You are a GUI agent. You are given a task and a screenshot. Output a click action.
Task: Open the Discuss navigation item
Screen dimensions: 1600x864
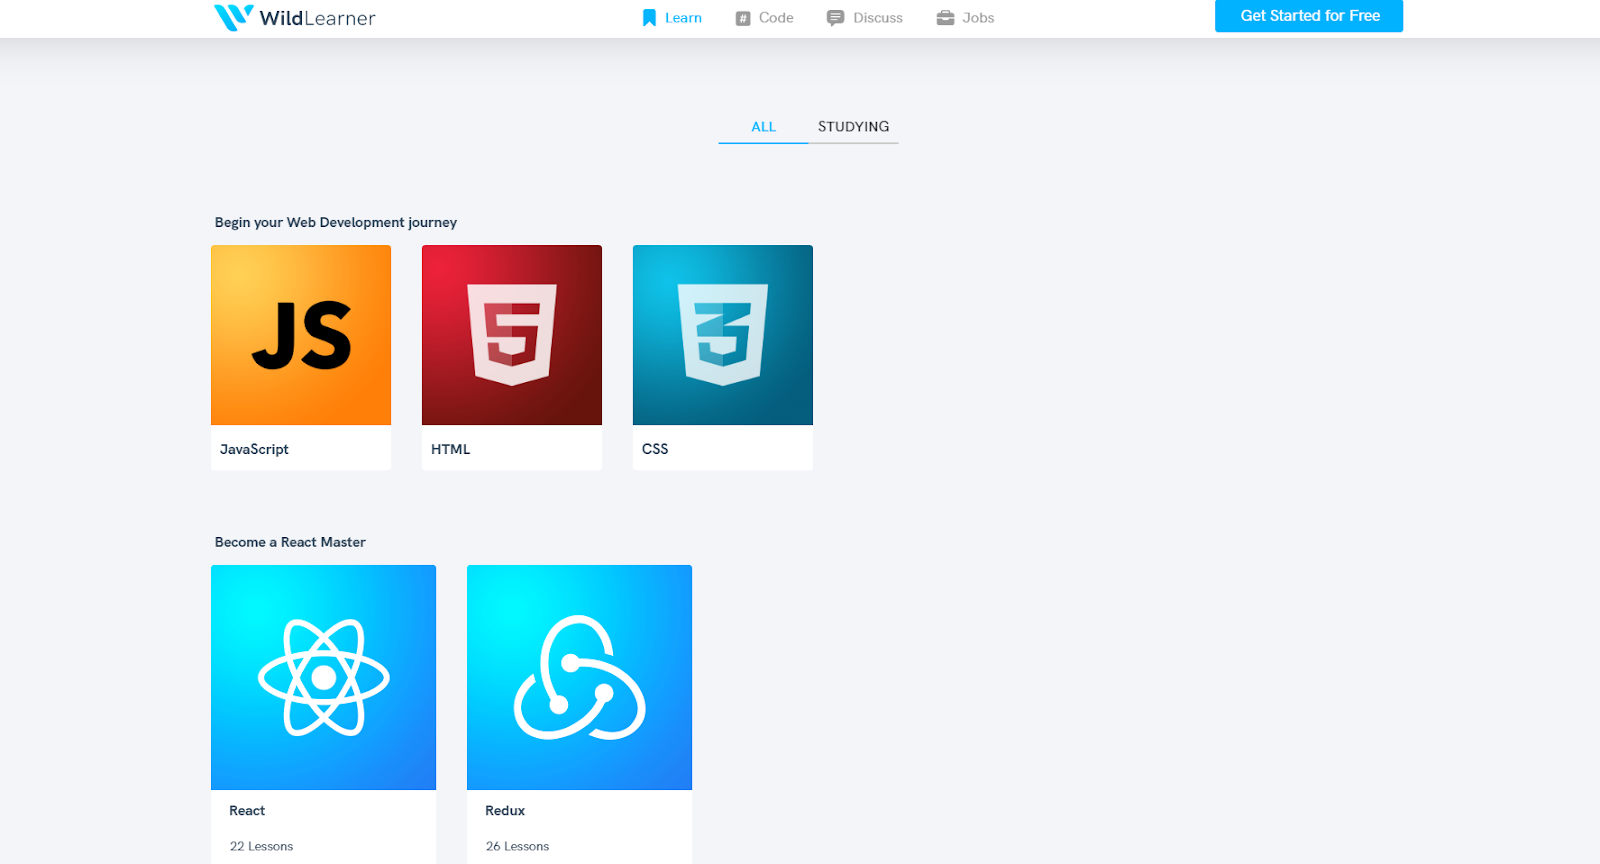(865, 18)
